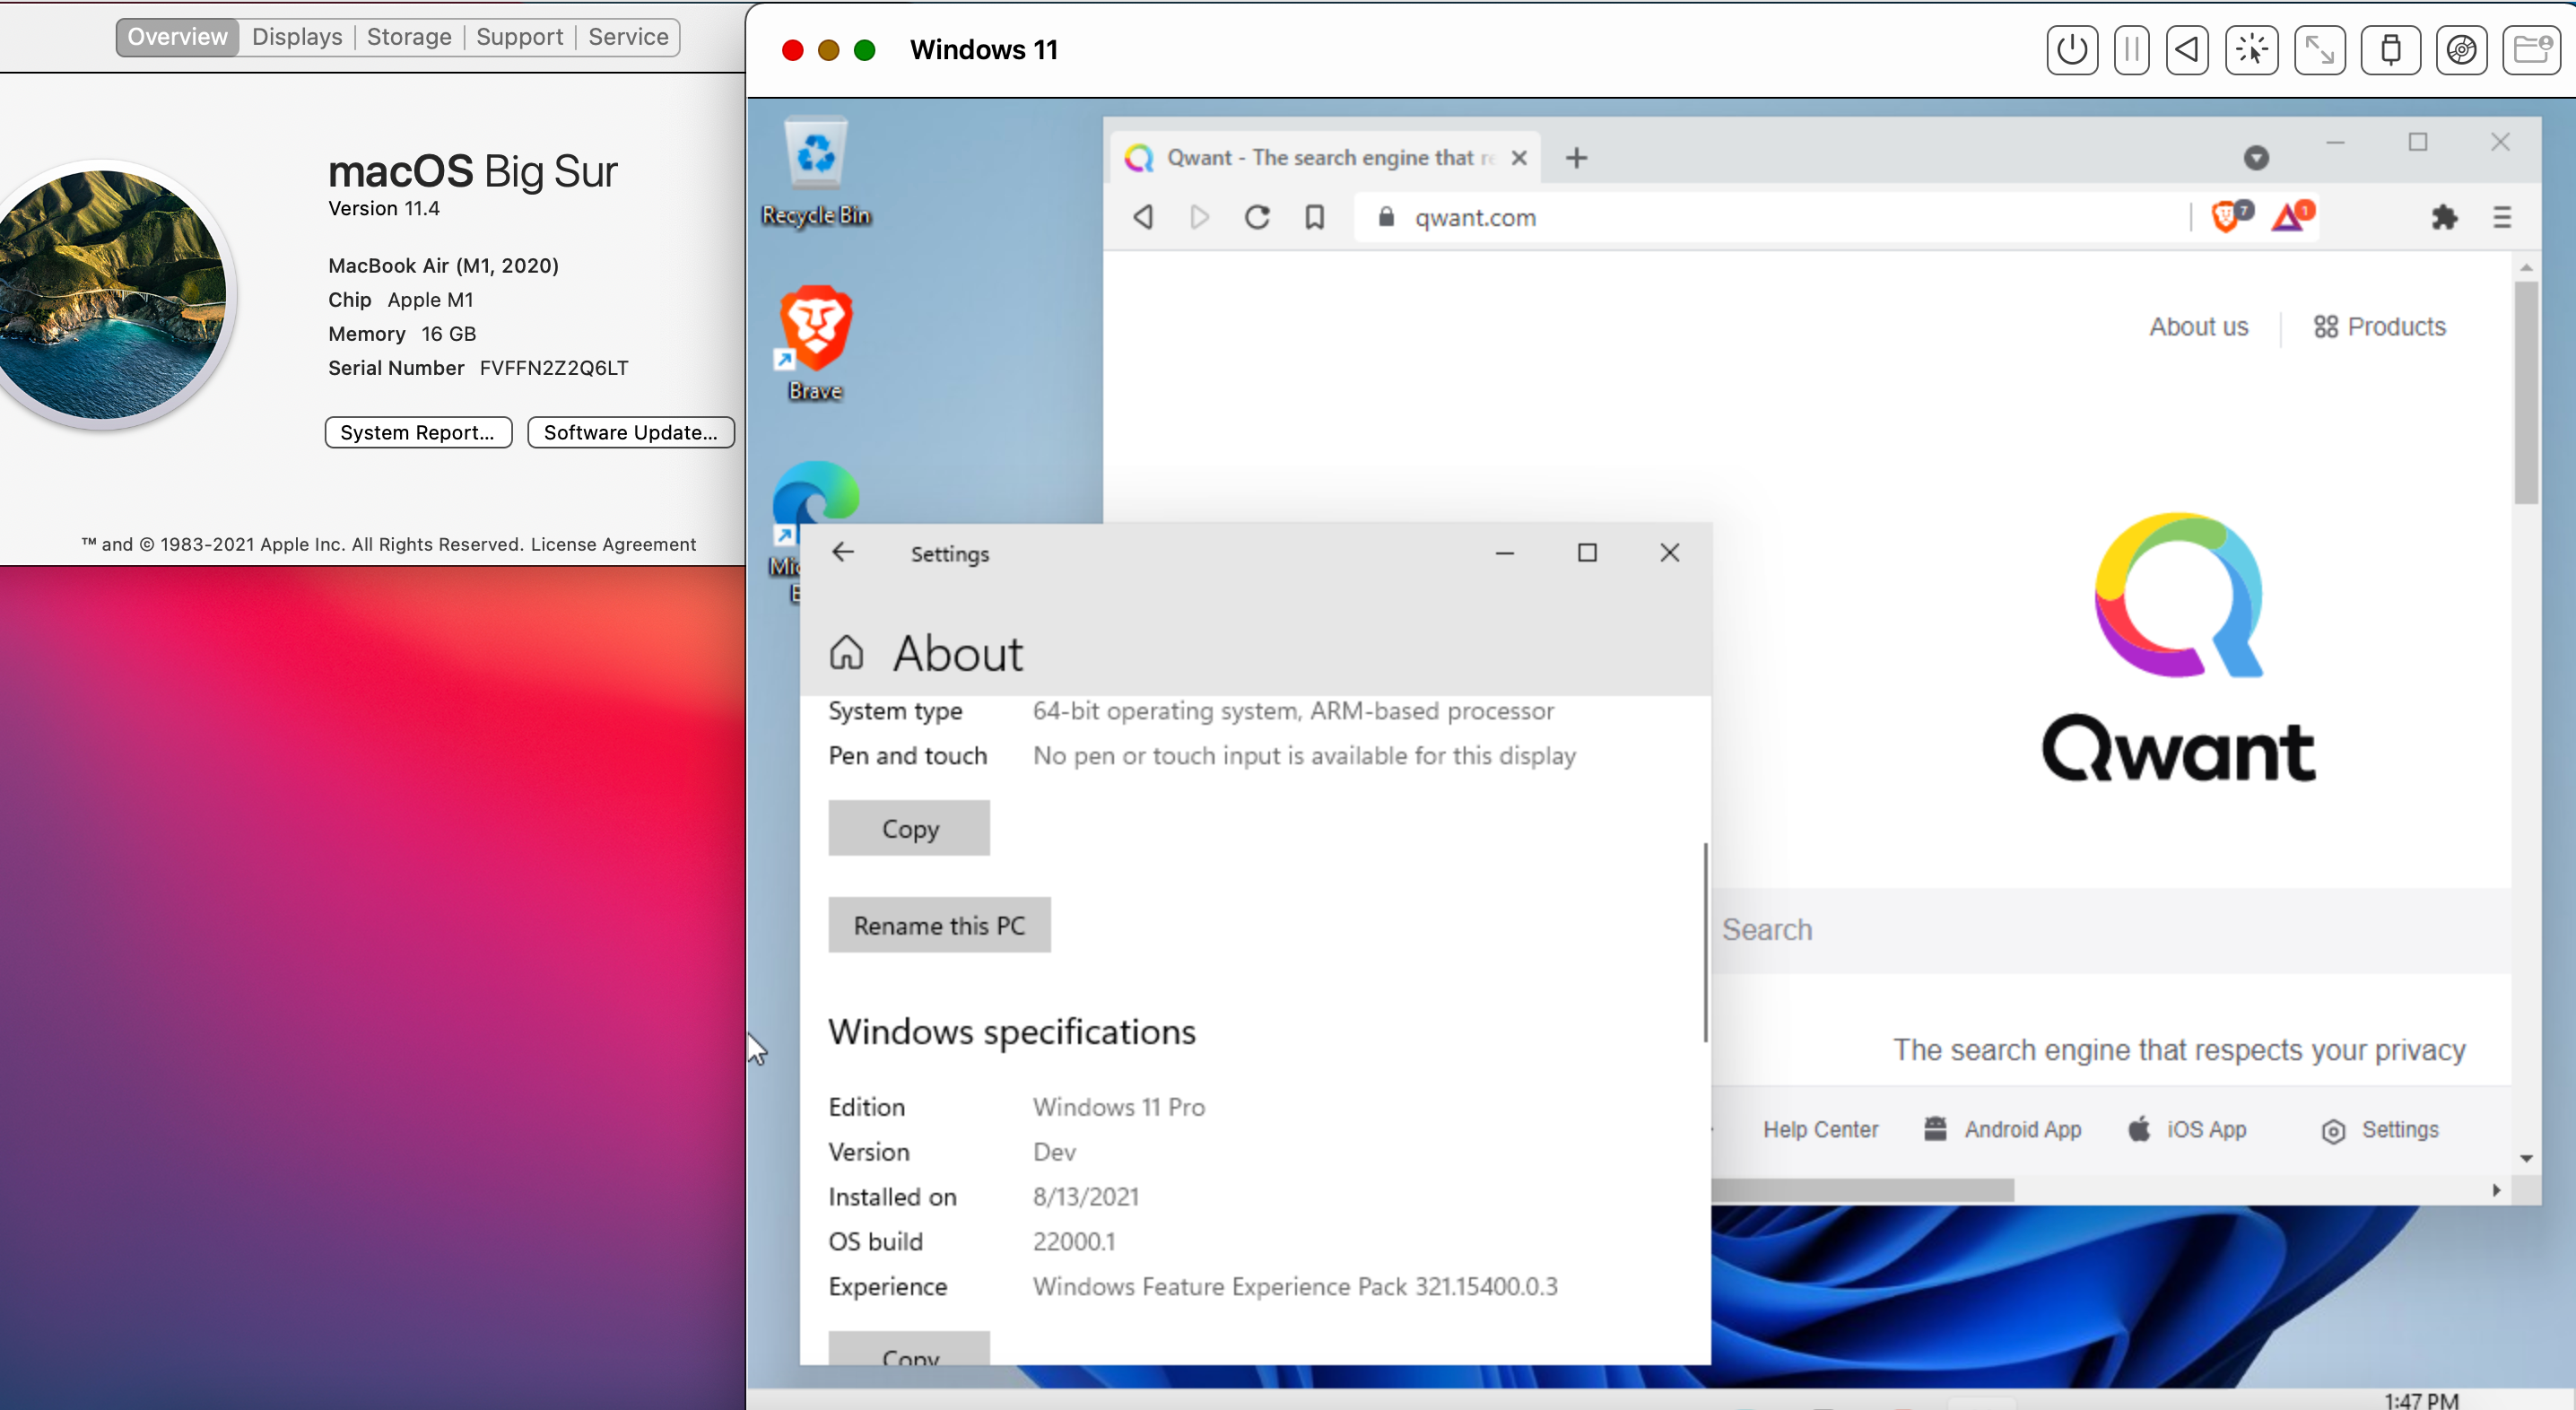Open the browser extensions puzzle icon
2576x1410 pixels.
click(x=2443, y=217)
